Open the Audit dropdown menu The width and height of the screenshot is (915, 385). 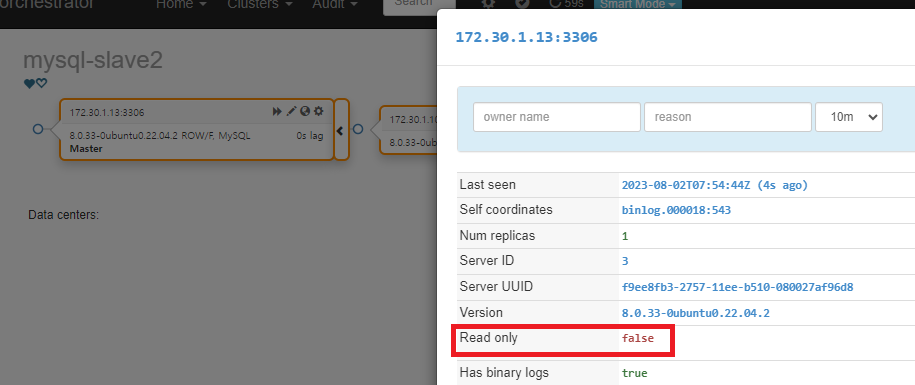pos(336,4)
